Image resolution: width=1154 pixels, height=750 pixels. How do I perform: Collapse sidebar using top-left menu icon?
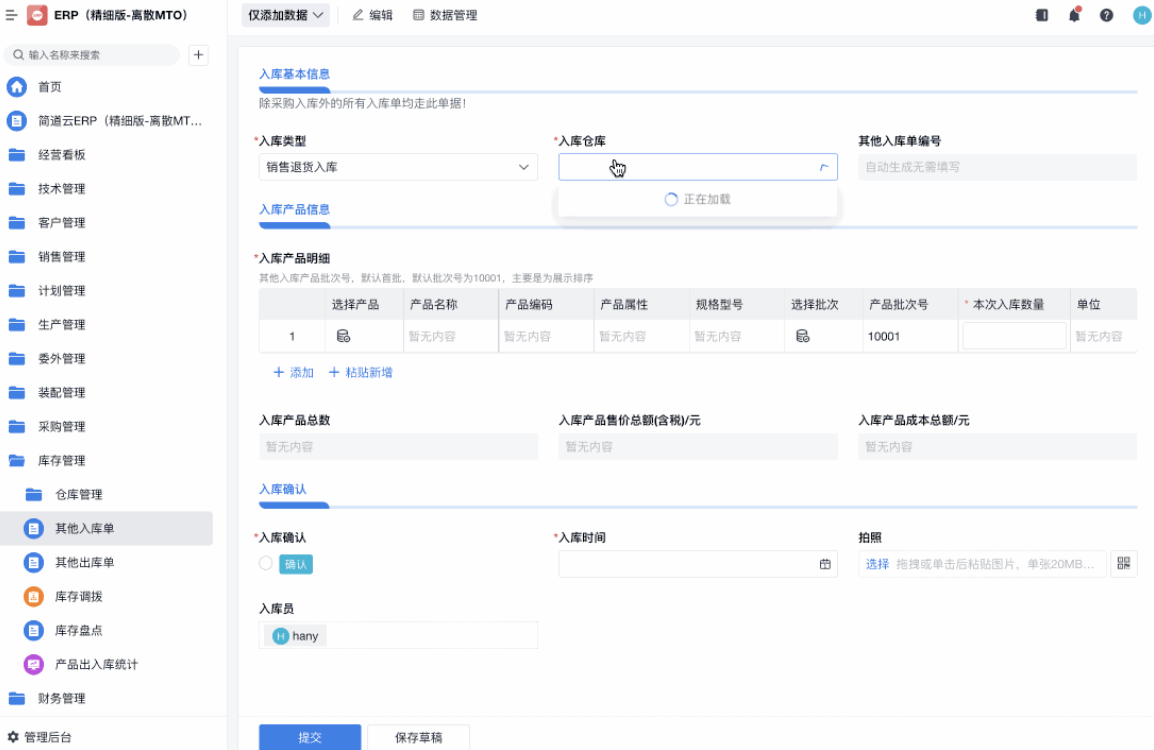point(12,15)
